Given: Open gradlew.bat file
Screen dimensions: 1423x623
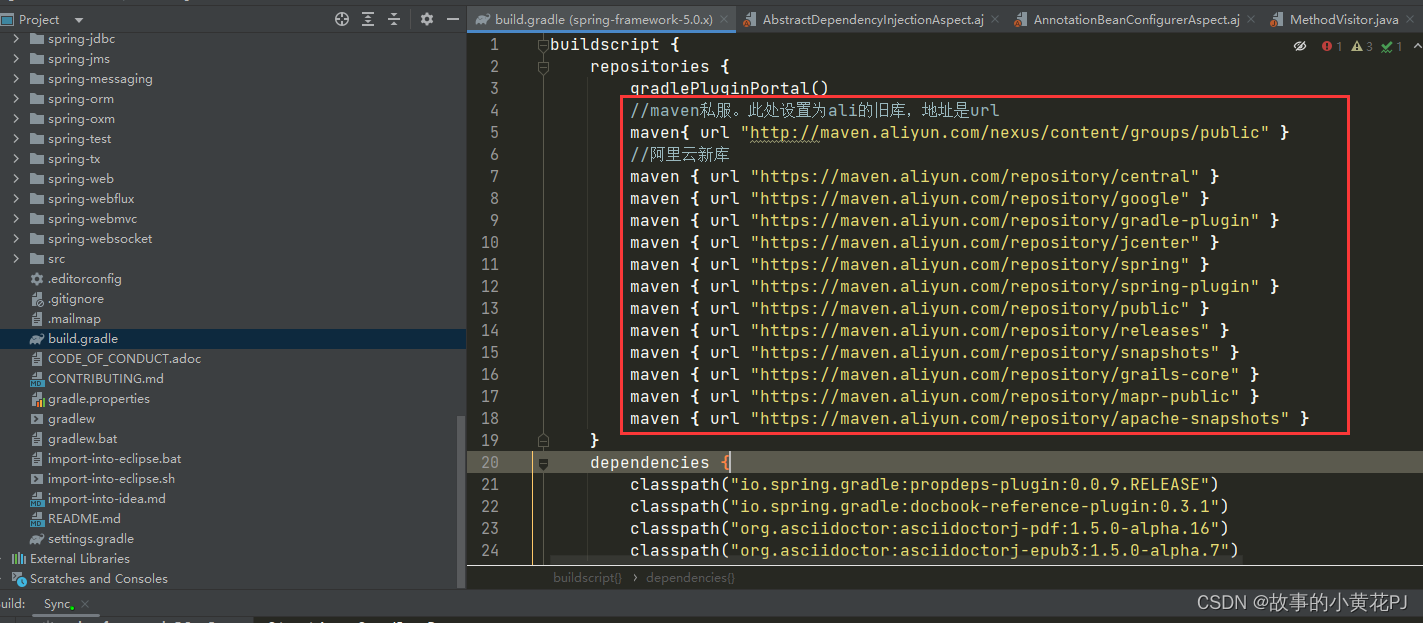Looking at the screenshot, I should (82, 439).
